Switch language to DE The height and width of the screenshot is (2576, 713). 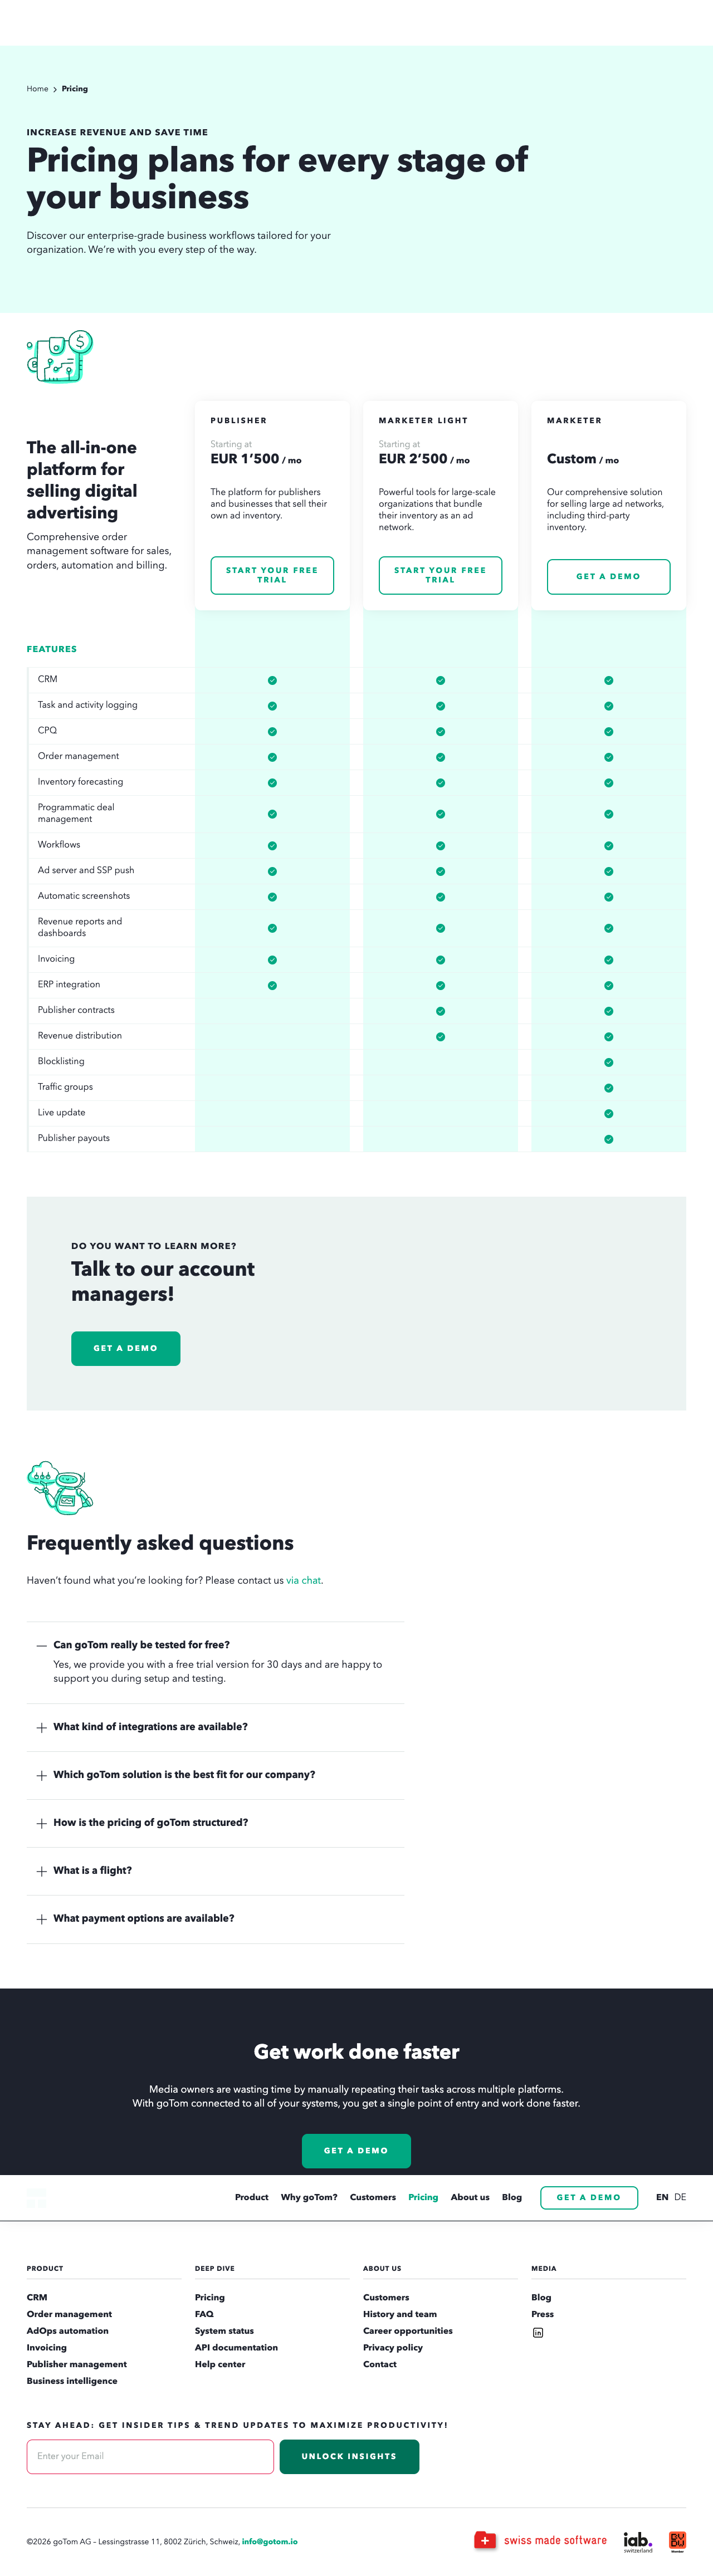tap(680, 2197)
